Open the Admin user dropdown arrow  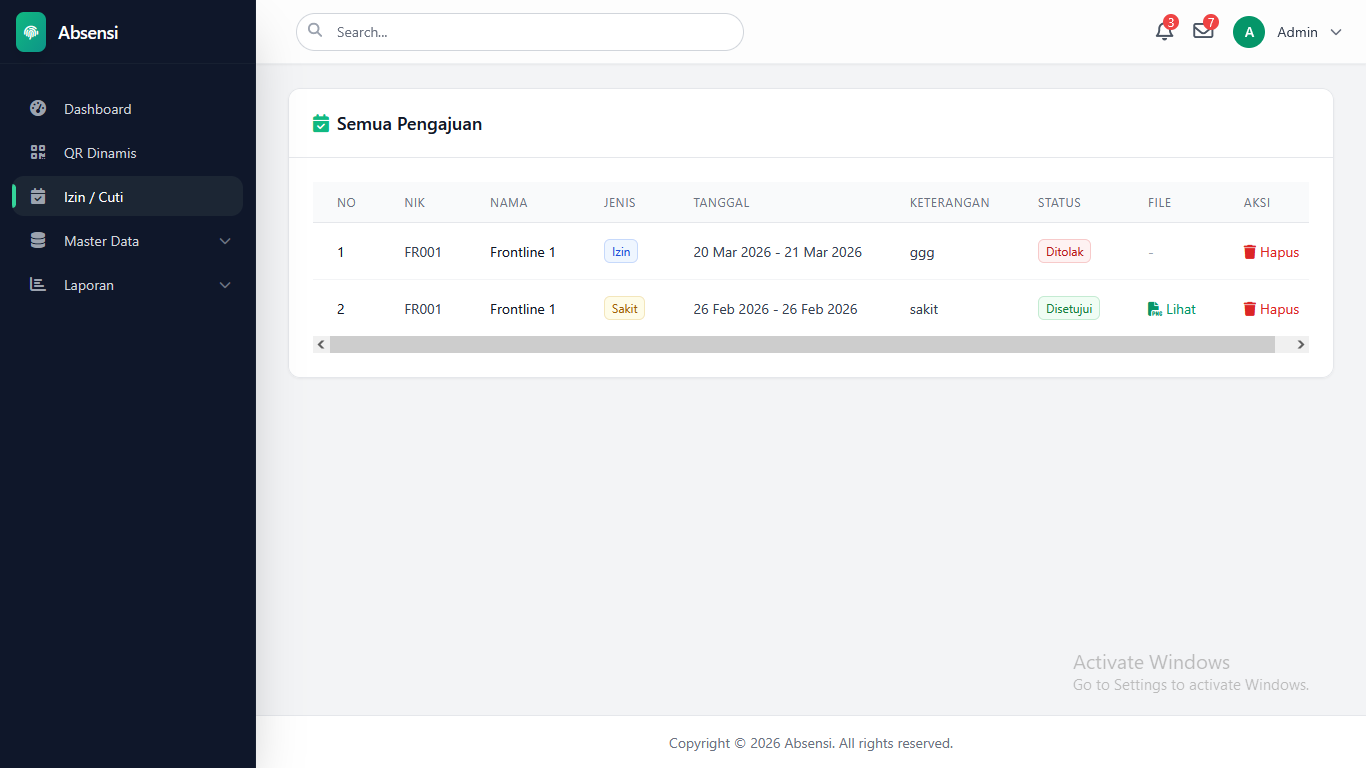pos(1336,32)
